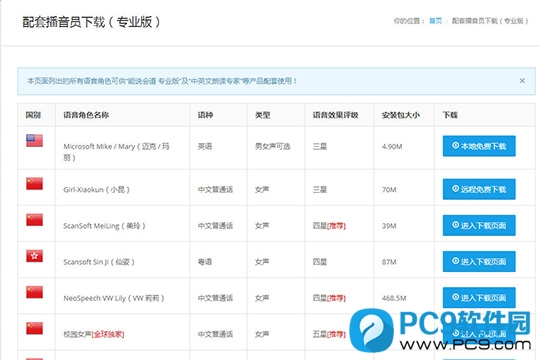540x360 pixels.
Task: Click the Scansoft Sin Ji role name
Action: tap(99, 262)
